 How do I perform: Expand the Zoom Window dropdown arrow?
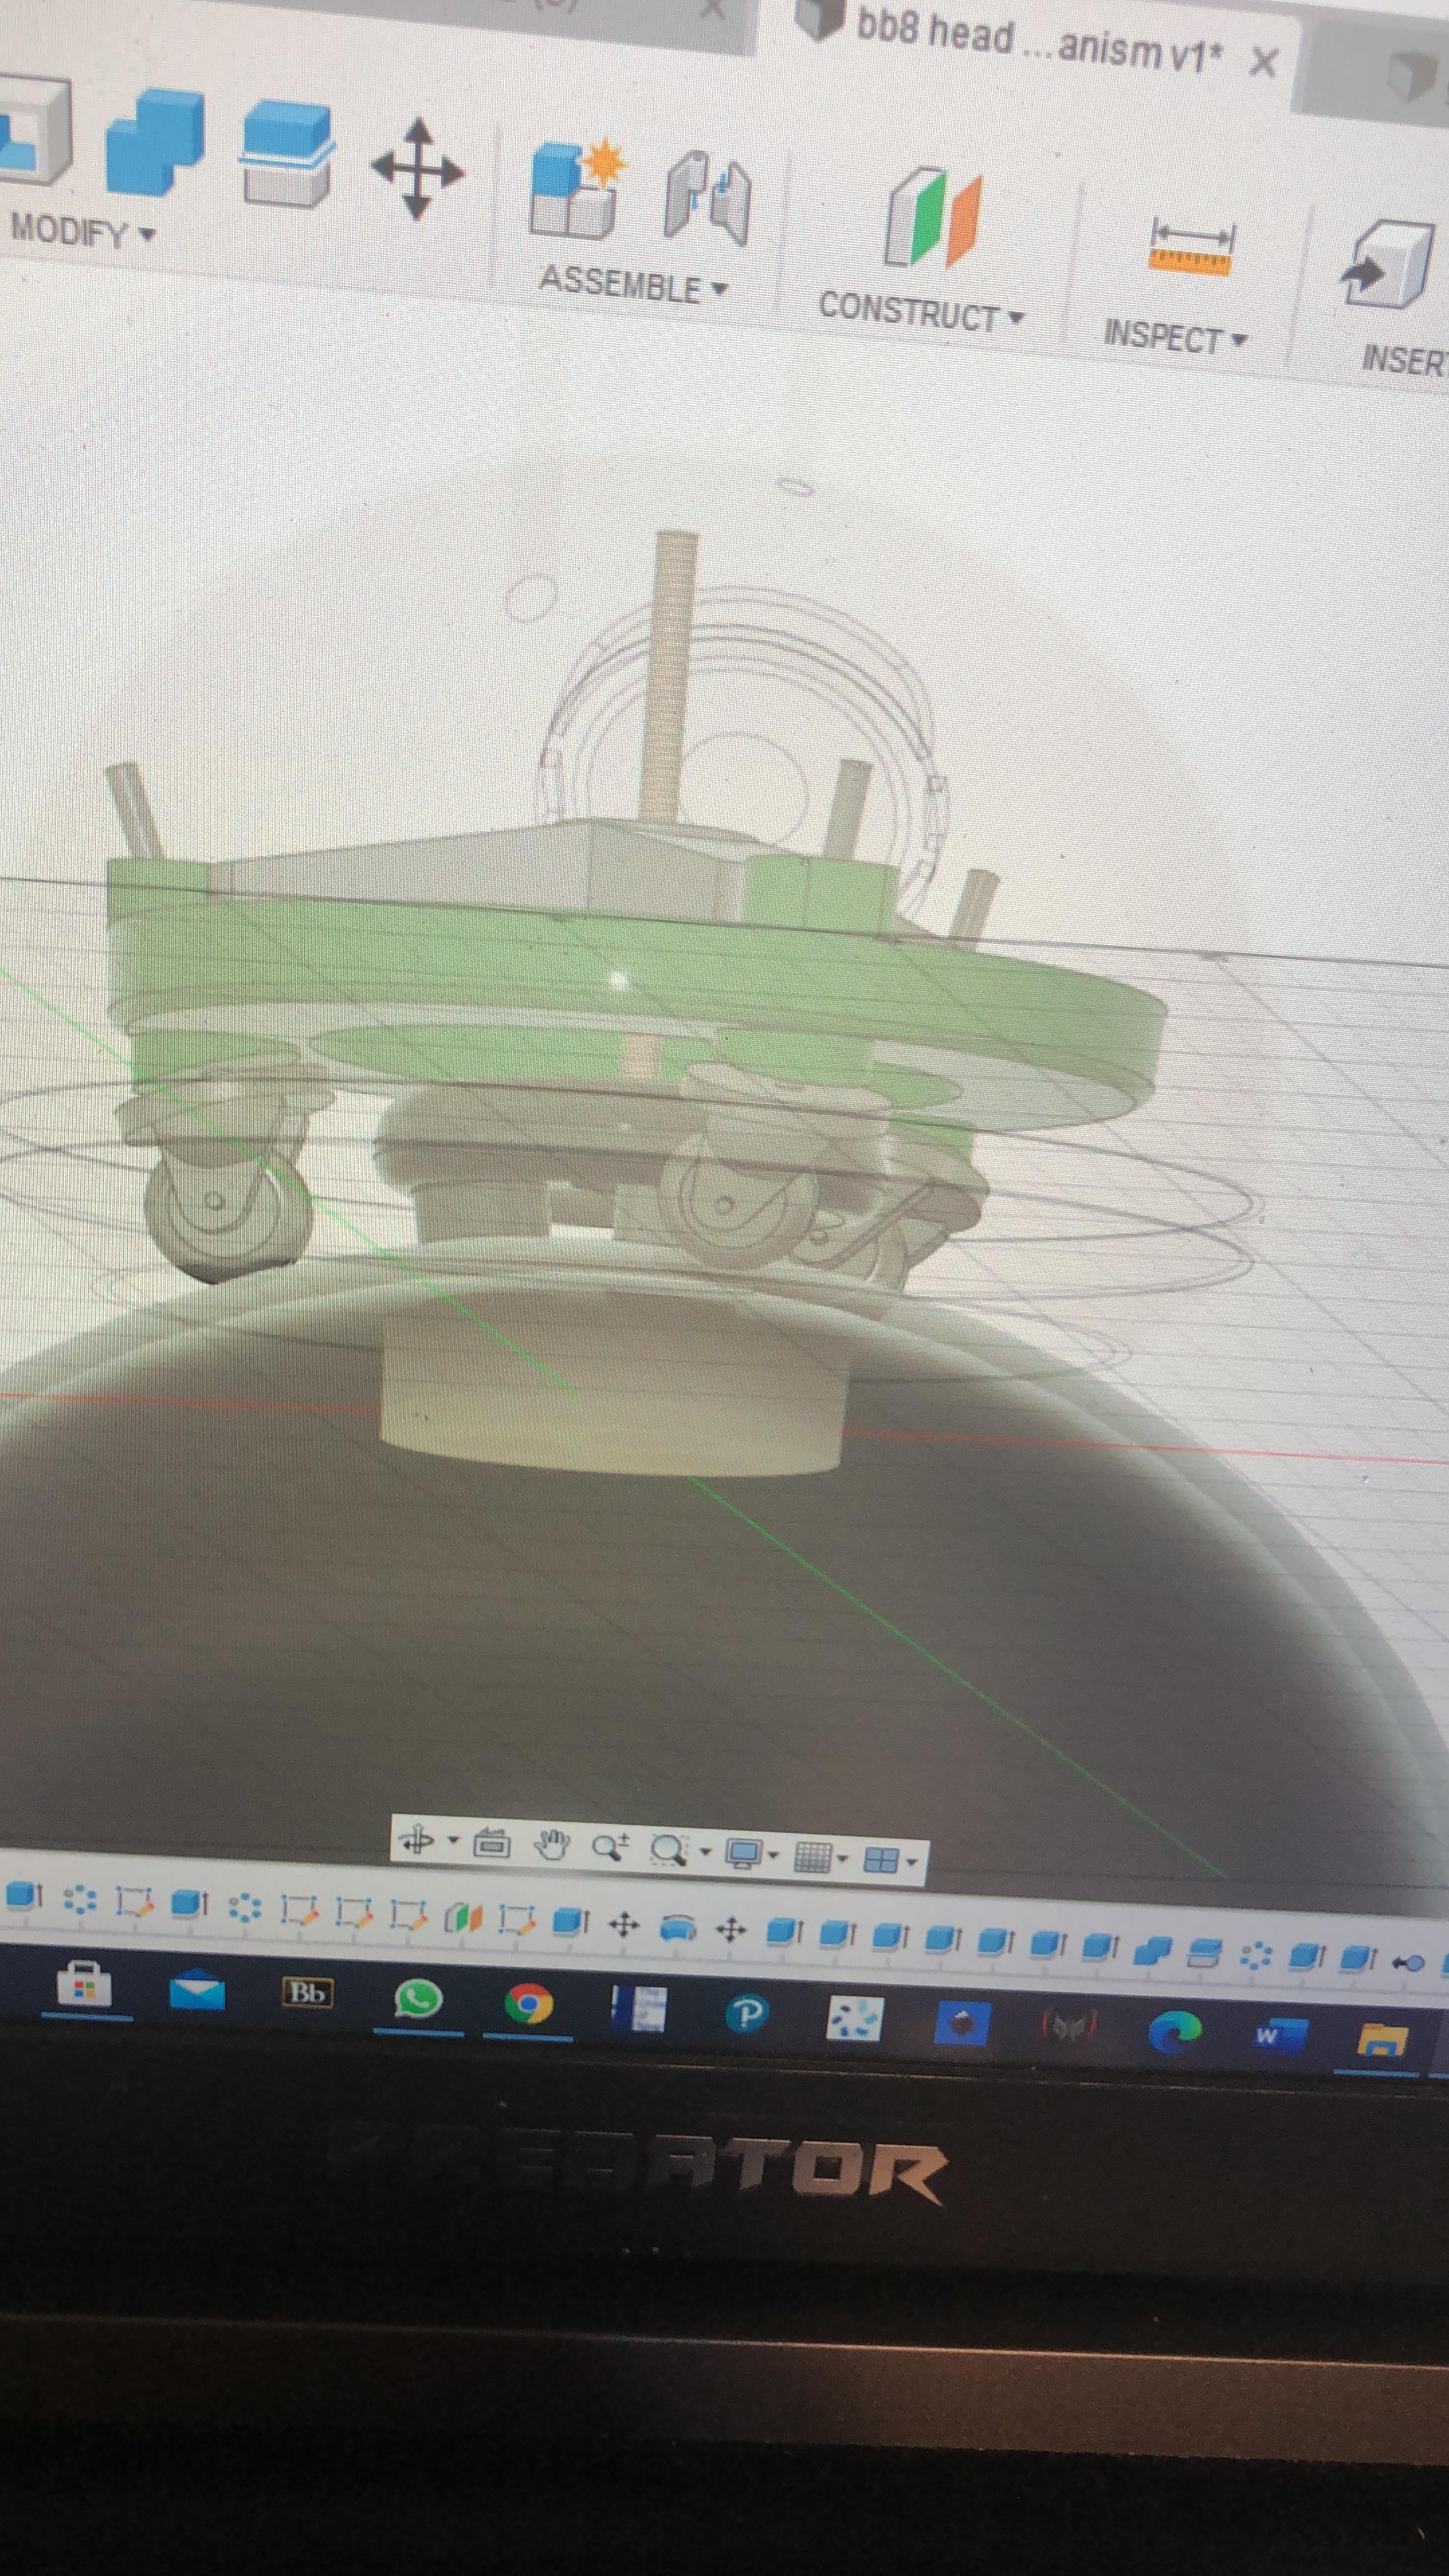[x=706, y=1853]
